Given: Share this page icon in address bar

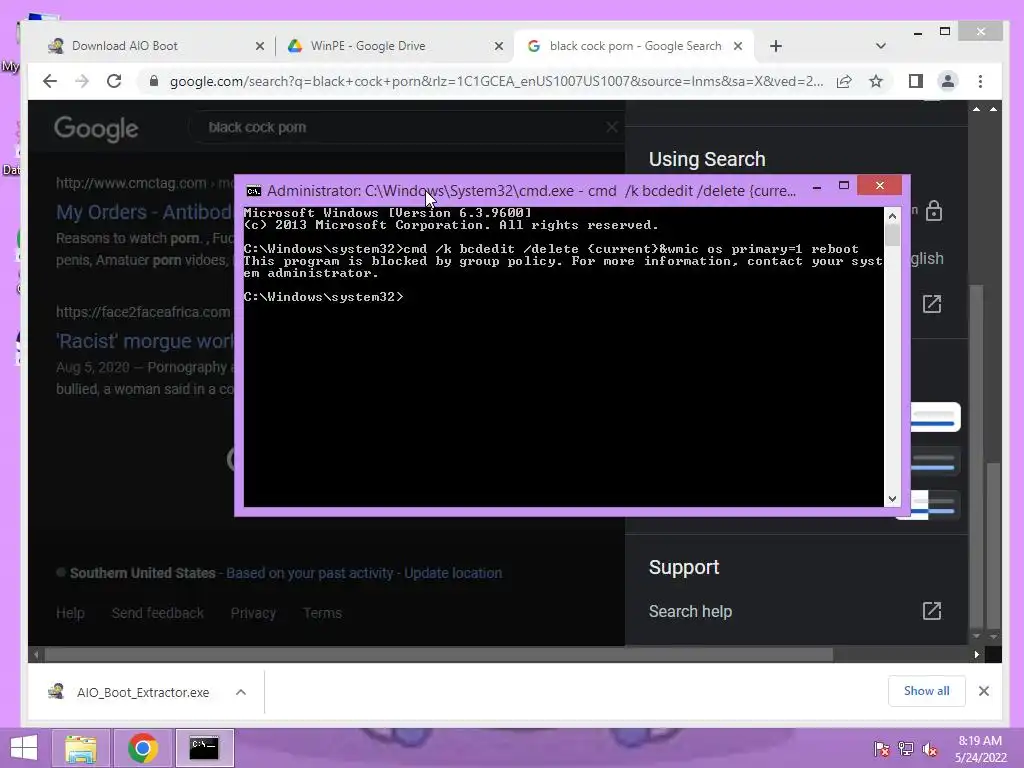Looking at the screenshot, I should (844, 81).
